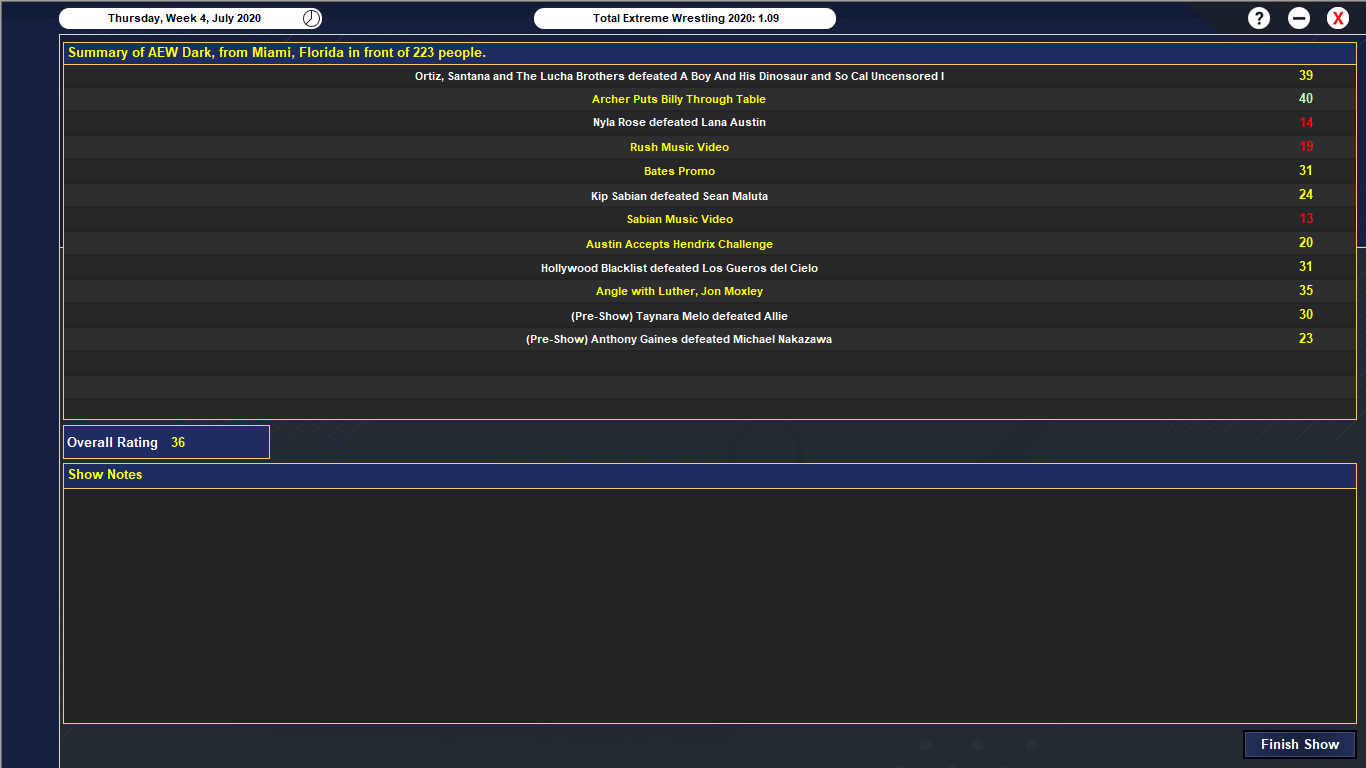This screenshot has height=768, width=1366.
Task: Select the Archer Puts Billy Through Table segment
Action: 678,100
